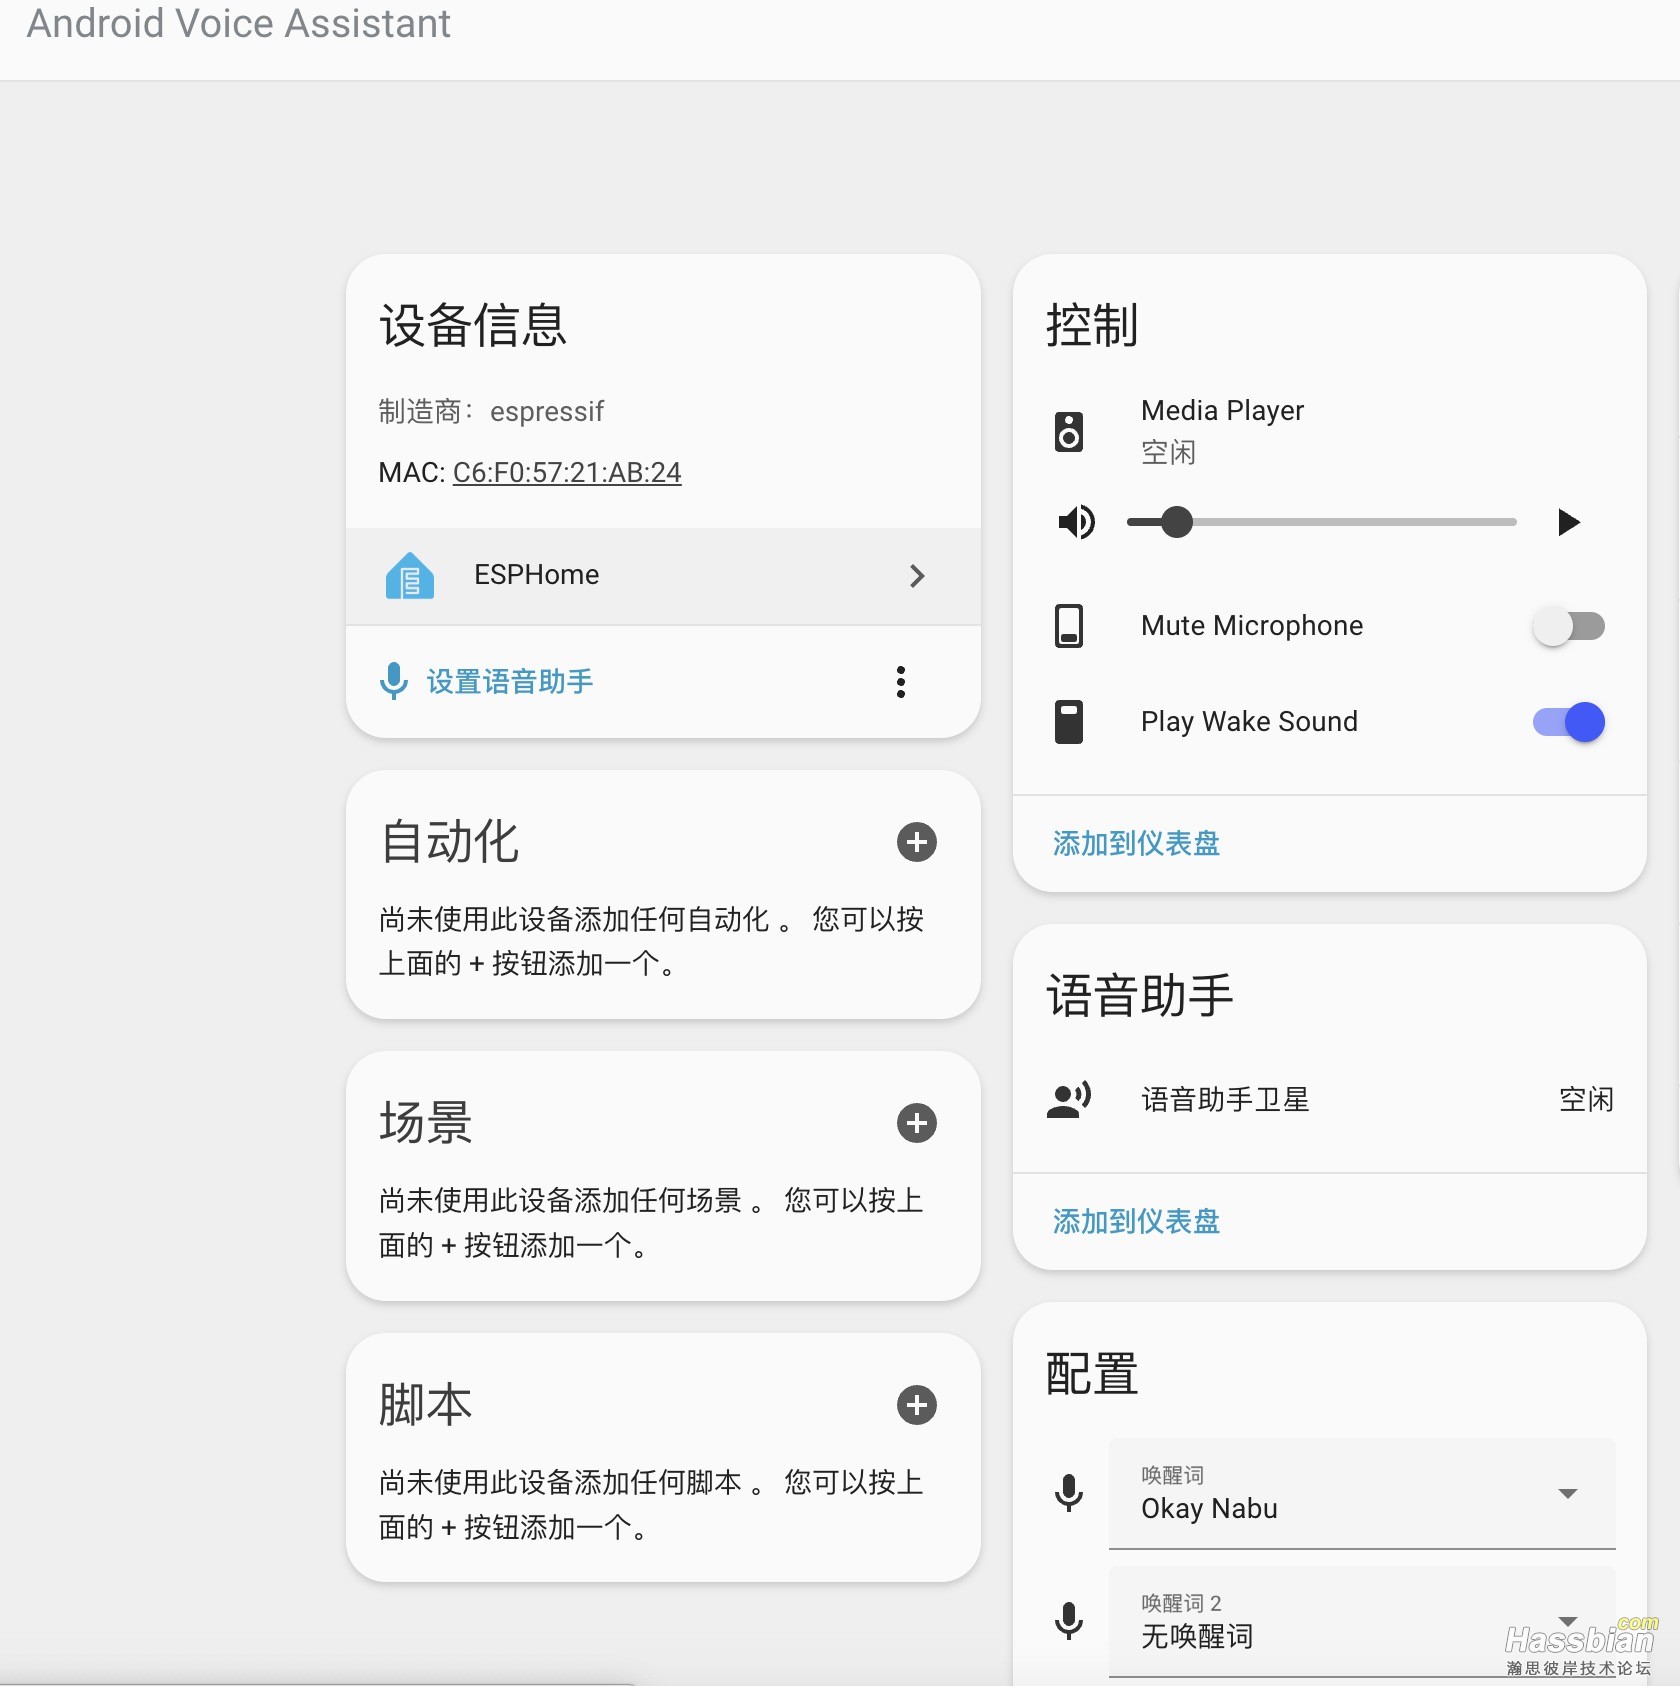This screenshot has height=1686, width=1680.
Task: Click the add automation plus icon
Action: [x=916, y=842]
